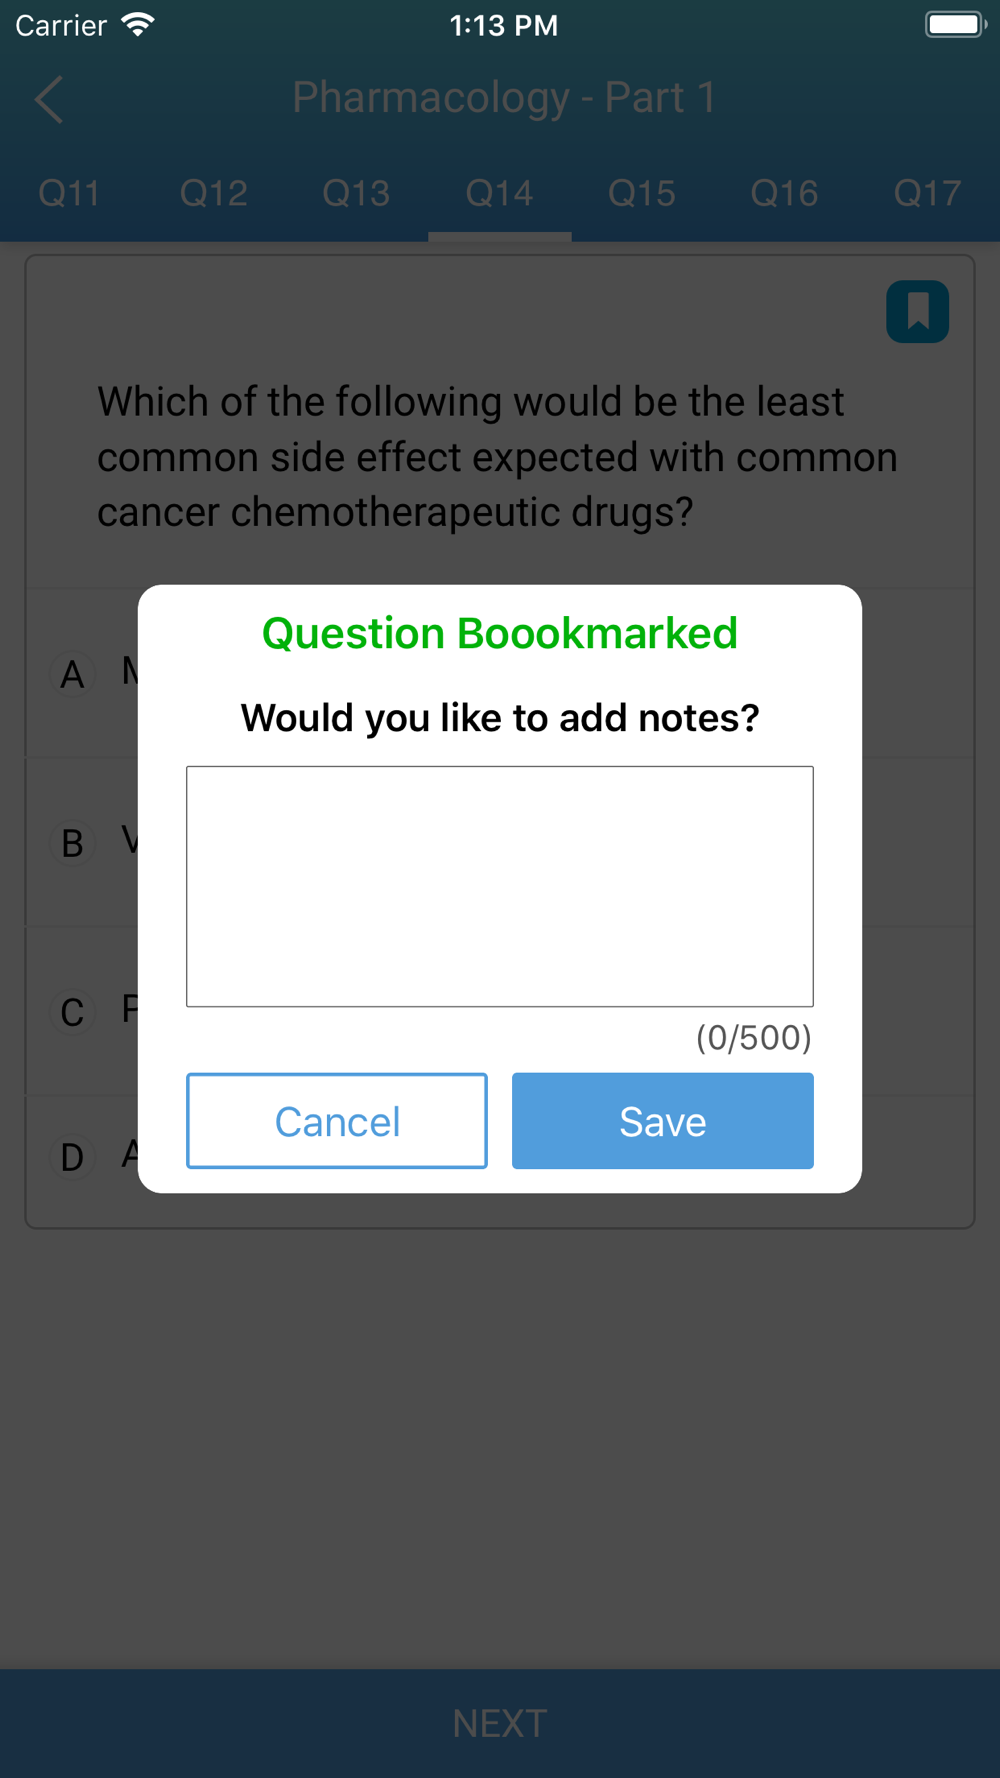Jump to the Q16 tab
The image size is (1000, 1778).
coord(785,193)
